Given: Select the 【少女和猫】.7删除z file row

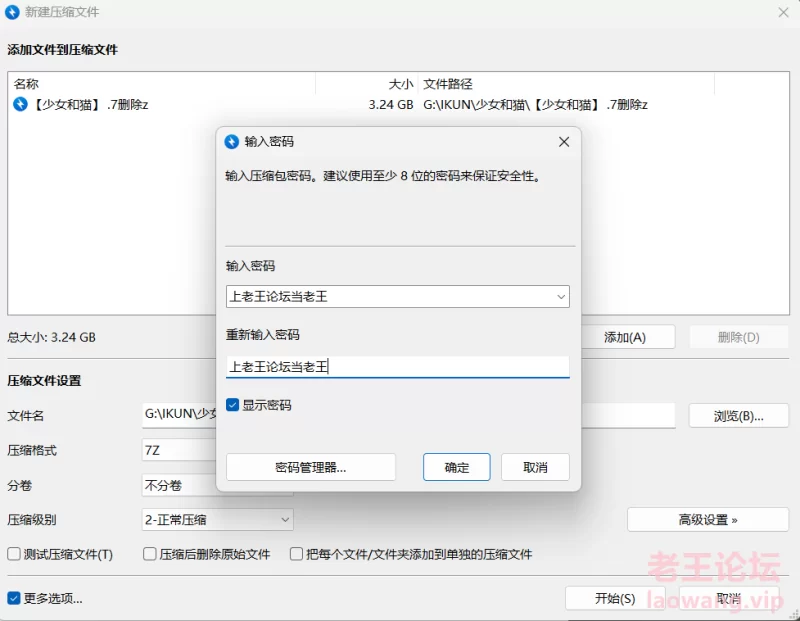Looking at the screenshot, I should (398, 105).
